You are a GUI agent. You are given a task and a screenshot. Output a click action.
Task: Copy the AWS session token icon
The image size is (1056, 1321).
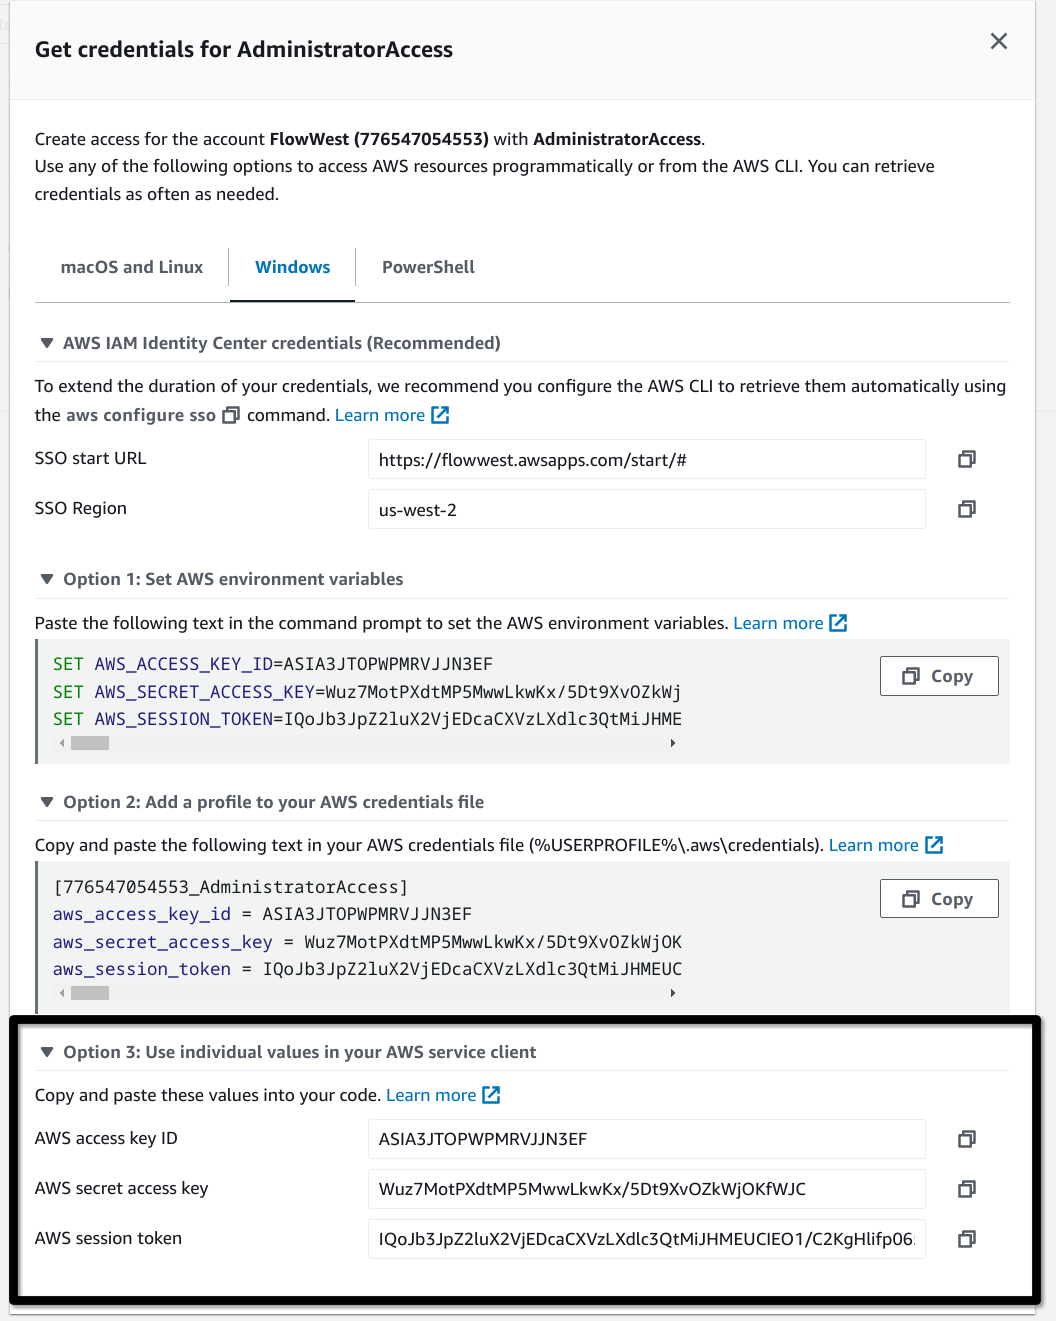pyautogui.click(x=966, y=1239)
